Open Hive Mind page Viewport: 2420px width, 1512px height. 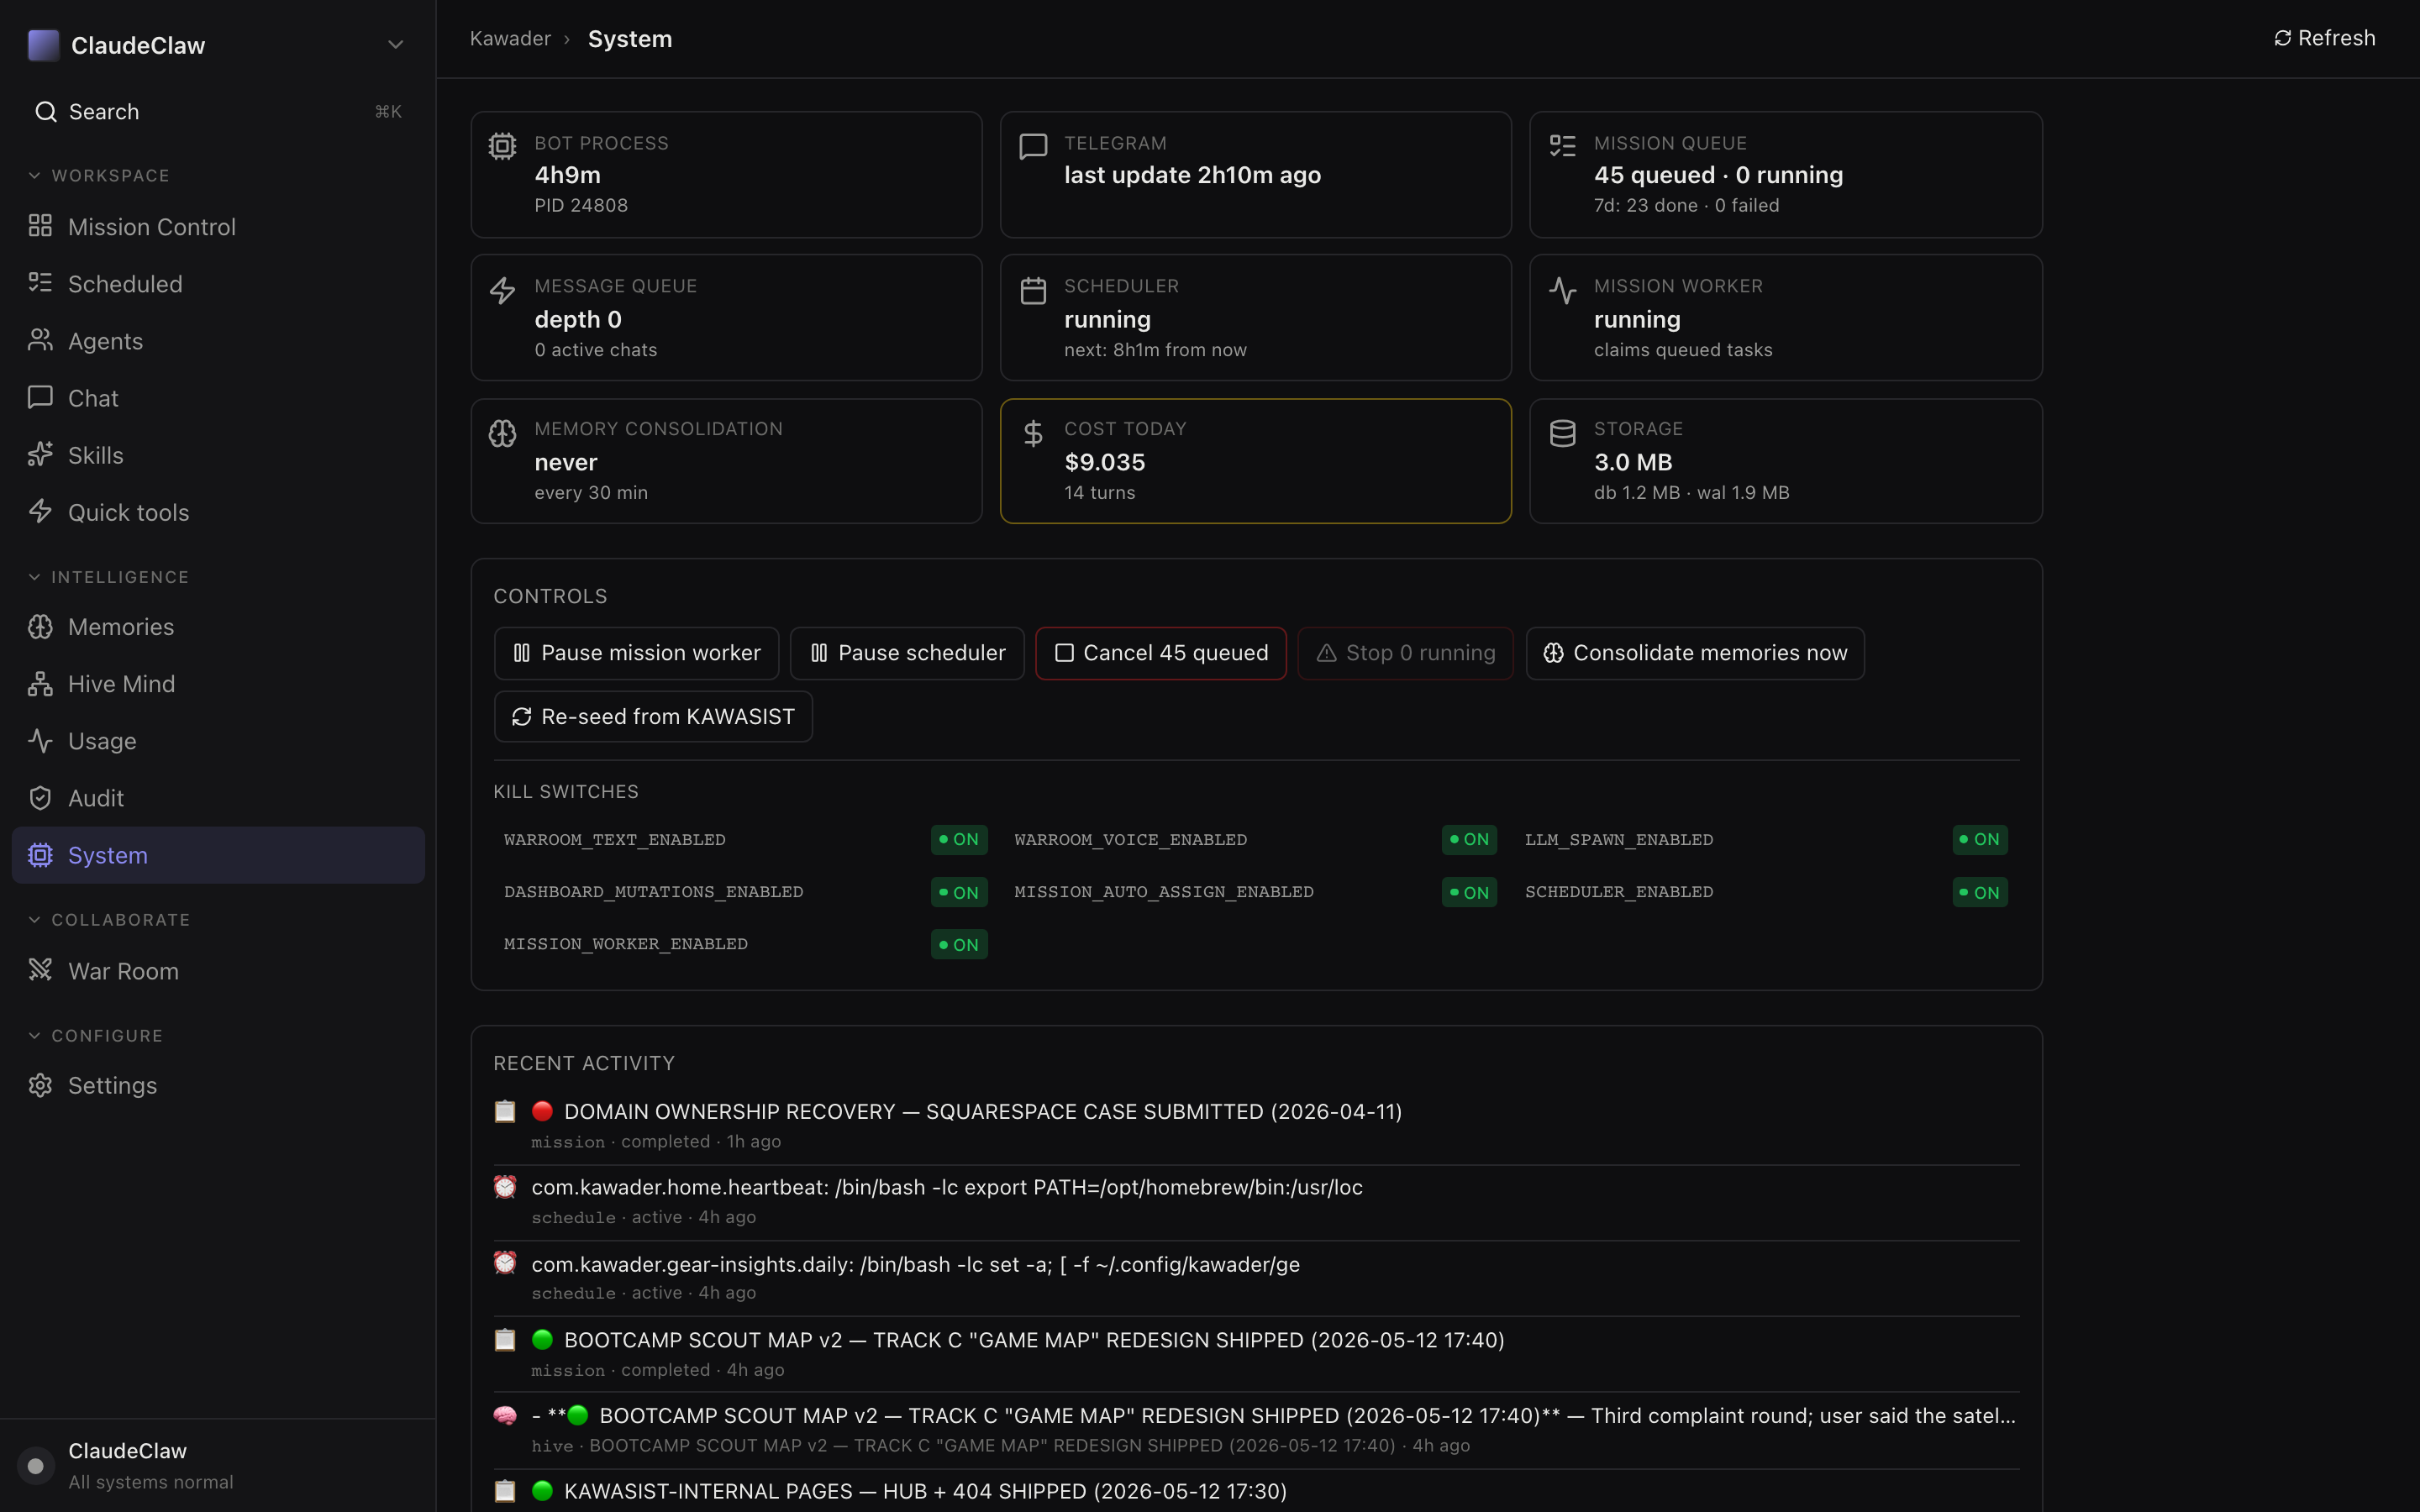click(x=218, y=684)
